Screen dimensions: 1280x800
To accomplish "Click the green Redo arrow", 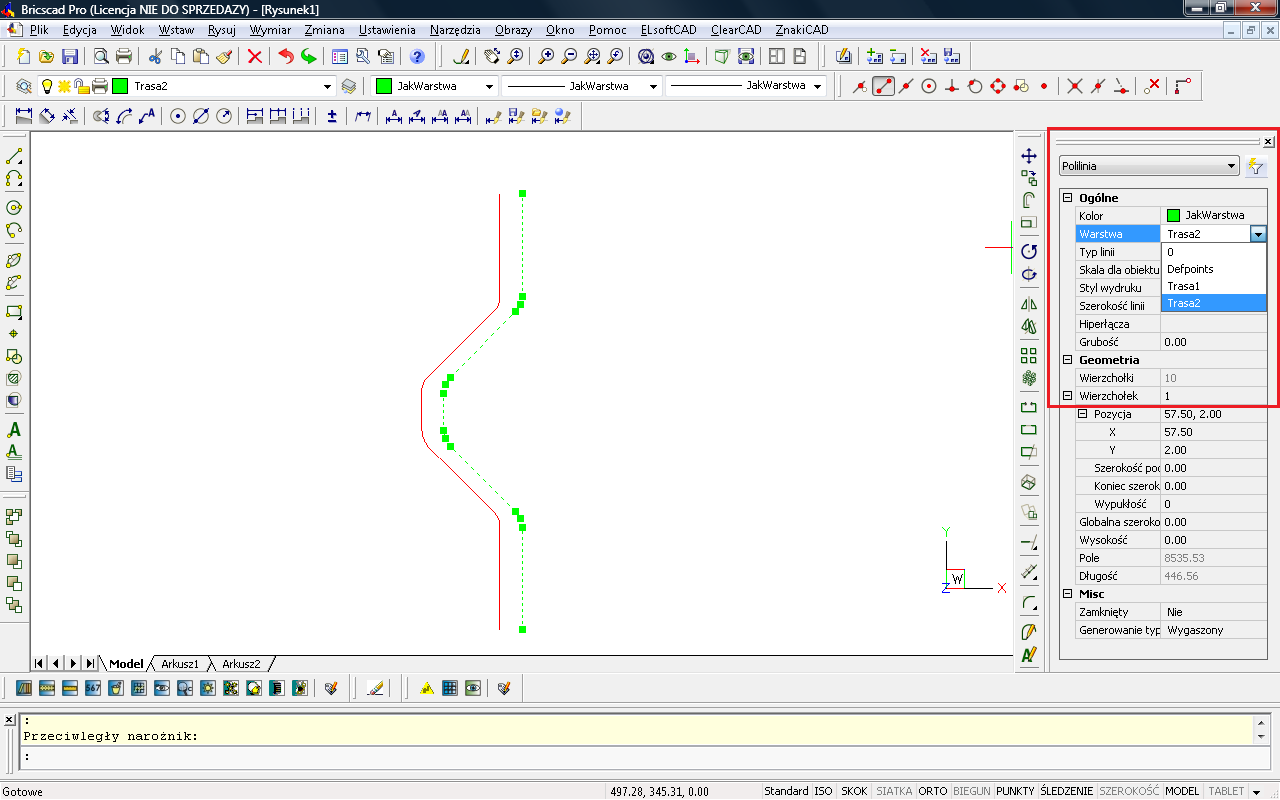I will pyautogui.click(x=309, y=56).
